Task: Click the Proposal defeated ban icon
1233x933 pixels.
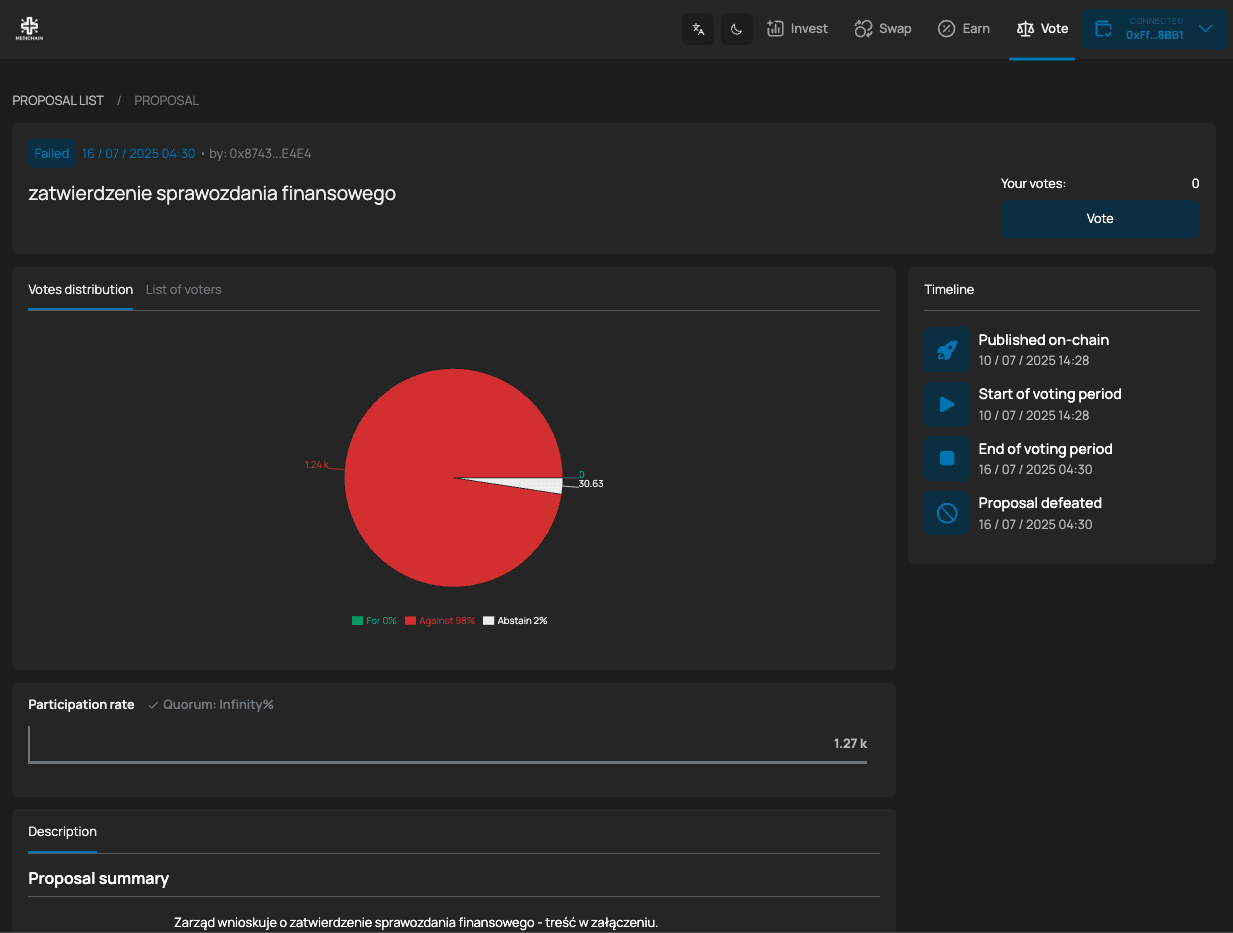Action: click(x=947, y=513)
